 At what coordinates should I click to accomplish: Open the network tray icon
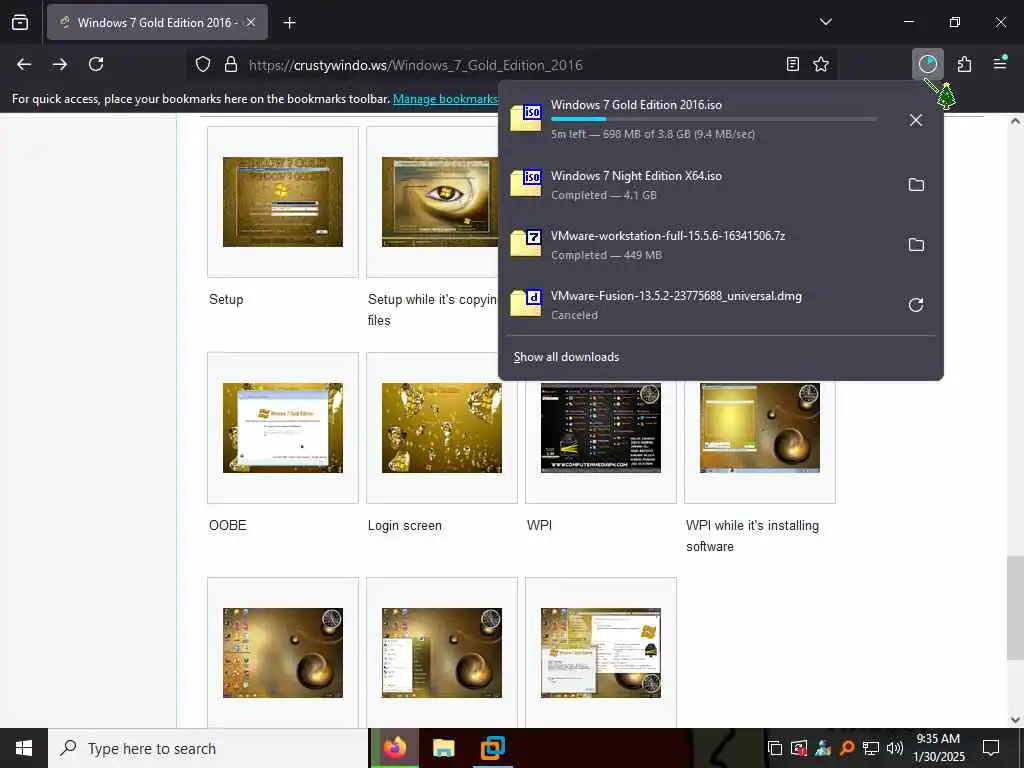click(x=871, y=748)
